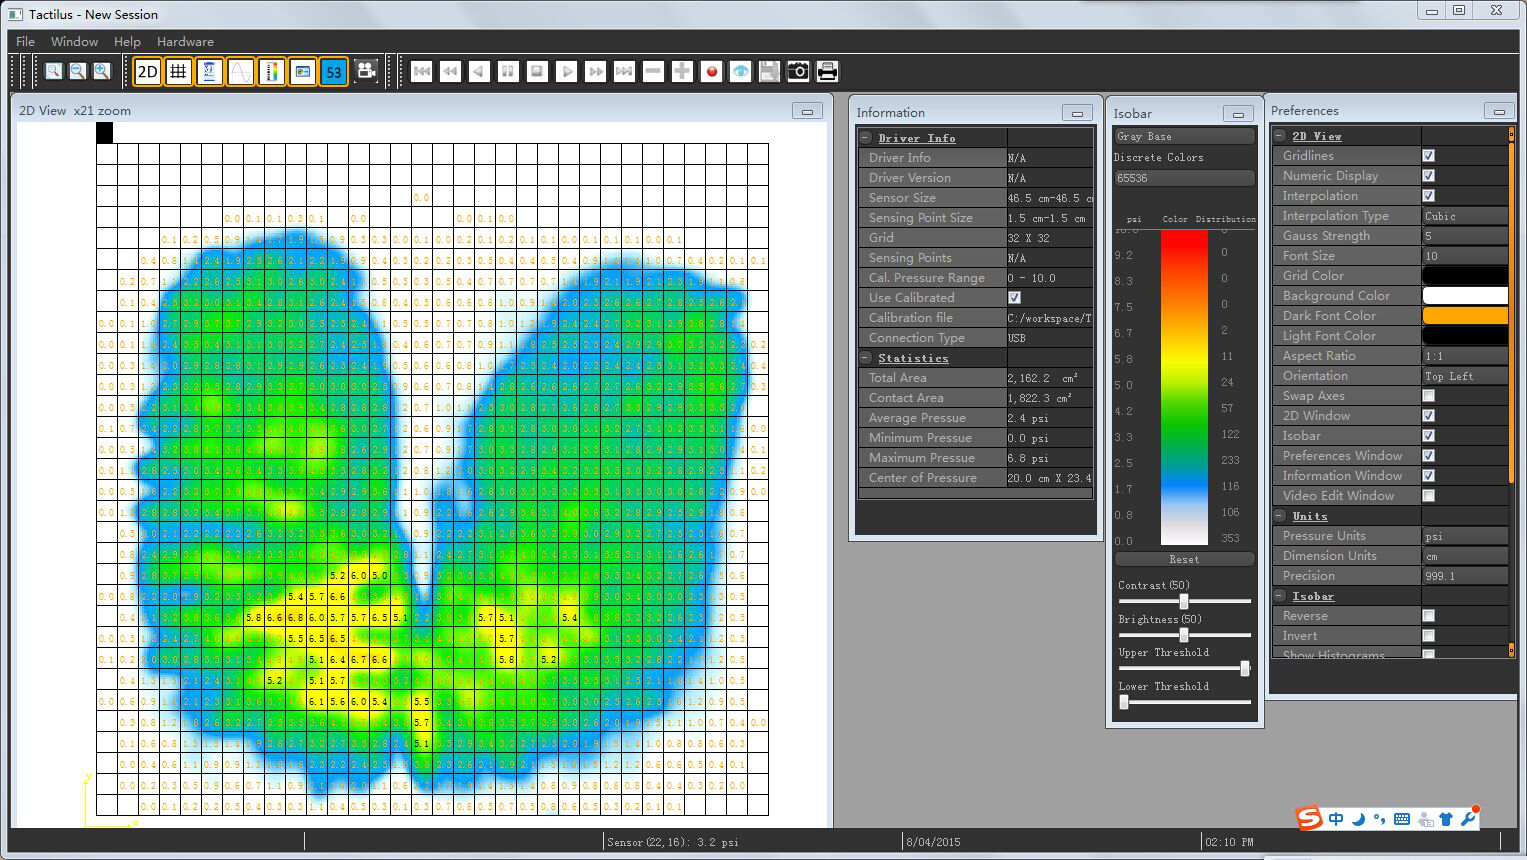1527x860 pixels.
Task: Open the Hardware menu
Action: coord(185,42)
